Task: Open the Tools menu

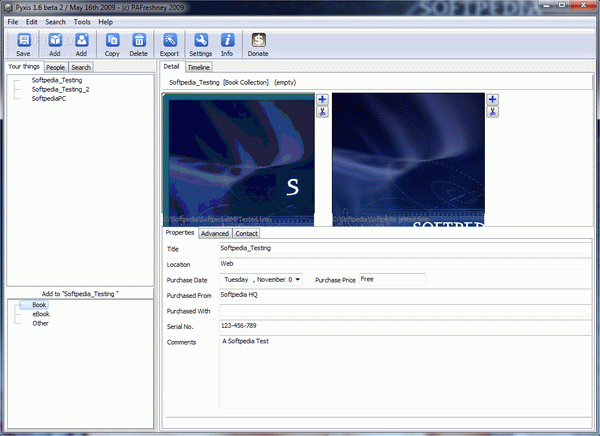Action: [82, 22]
